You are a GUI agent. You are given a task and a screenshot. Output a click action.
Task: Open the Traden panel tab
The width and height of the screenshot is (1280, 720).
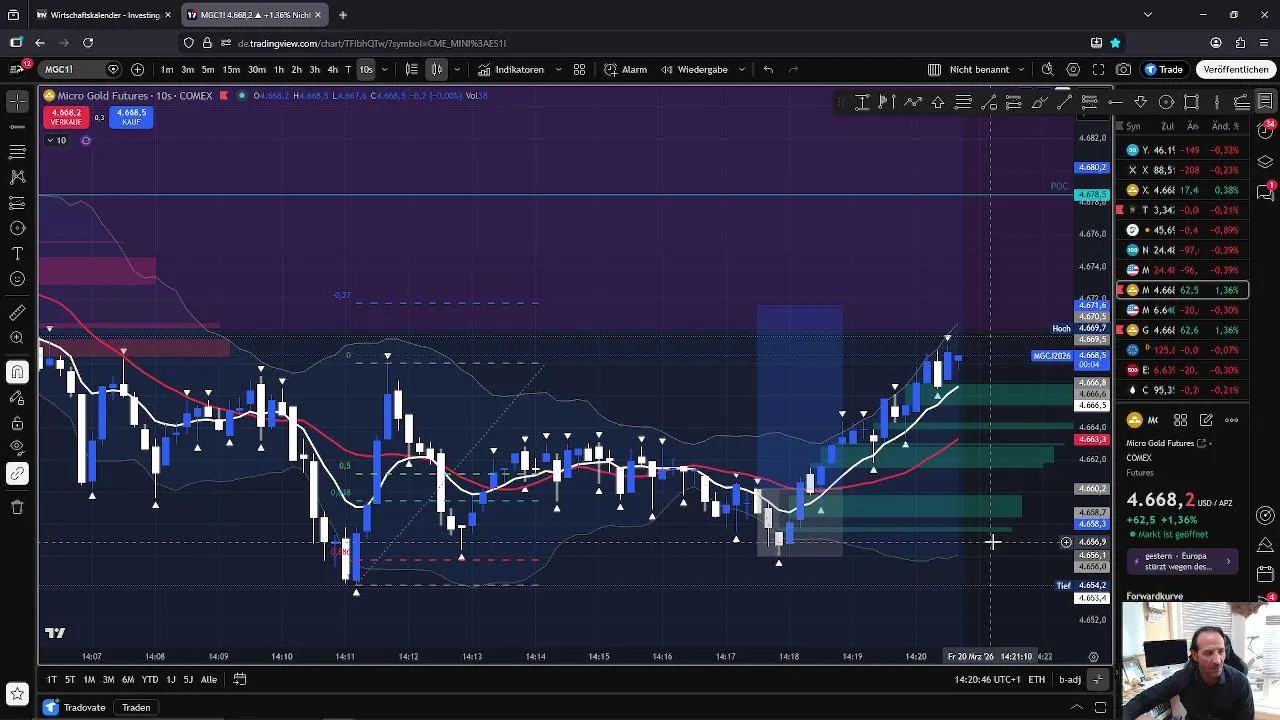136,707
